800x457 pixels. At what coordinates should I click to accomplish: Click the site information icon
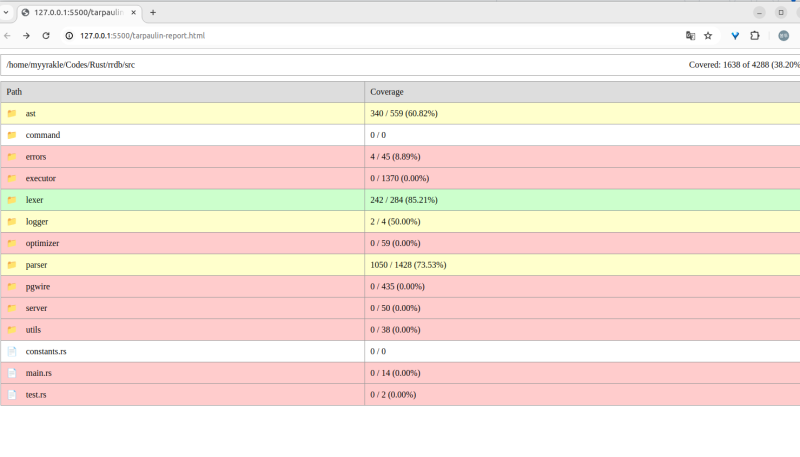(x=69, y=35)
